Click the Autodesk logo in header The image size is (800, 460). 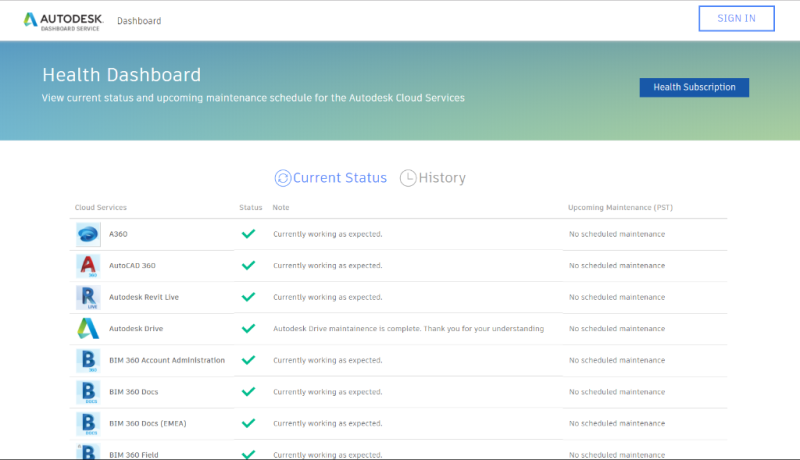(63, 21)
